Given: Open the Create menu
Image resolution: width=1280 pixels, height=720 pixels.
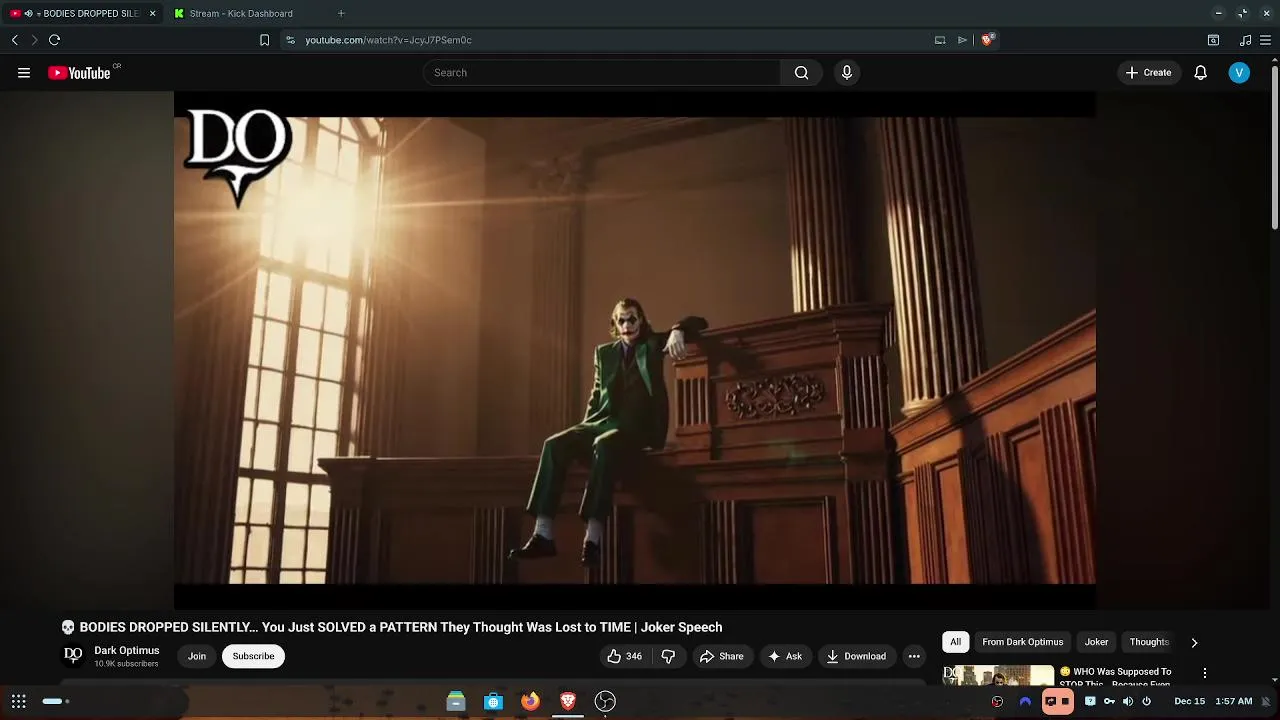Looking at the screenshot, I should pyautogui.click(x=1148, y=73).
